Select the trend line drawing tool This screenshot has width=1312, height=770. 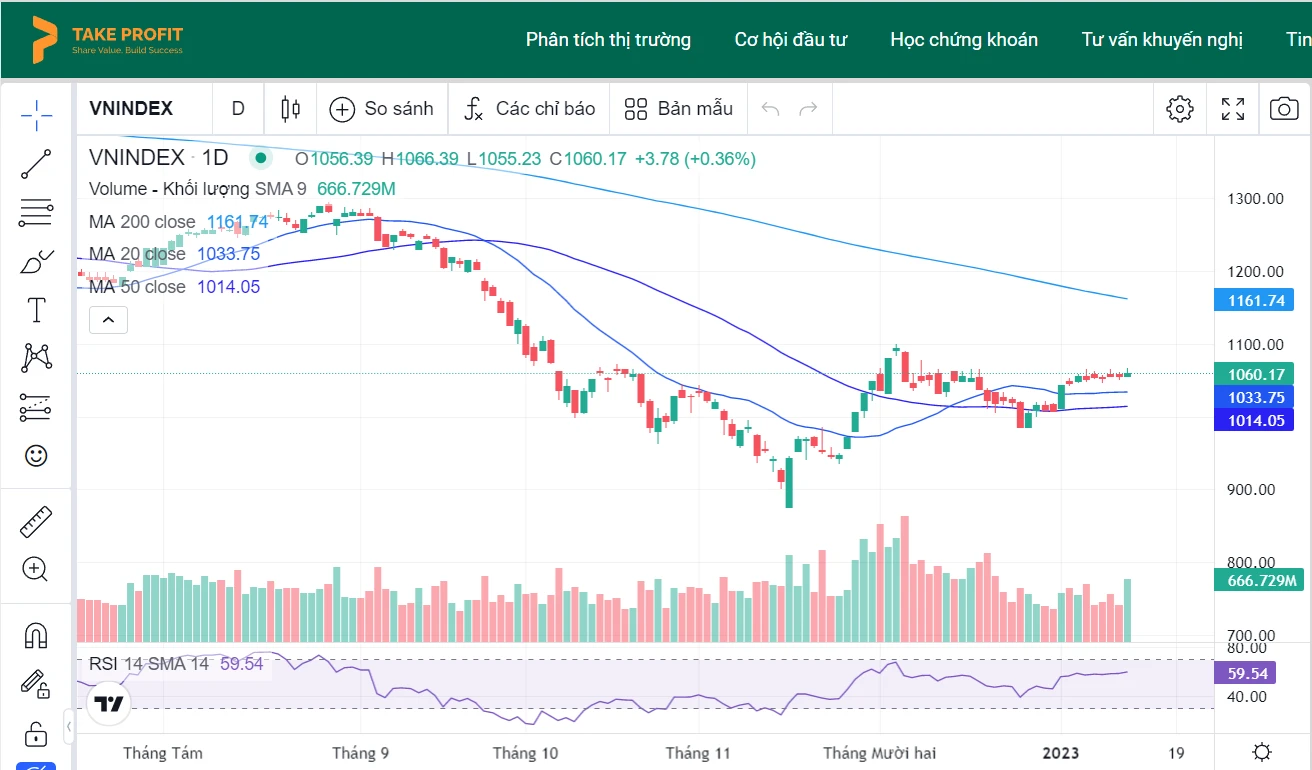click(36, 164)
